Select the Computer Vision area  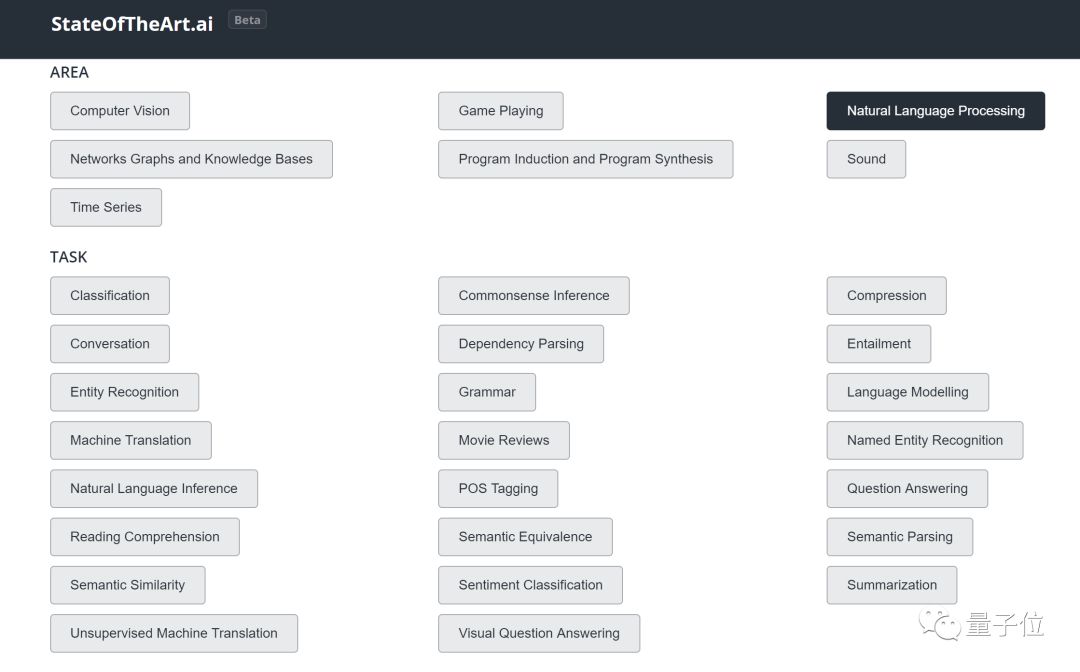tap(120, 111)
